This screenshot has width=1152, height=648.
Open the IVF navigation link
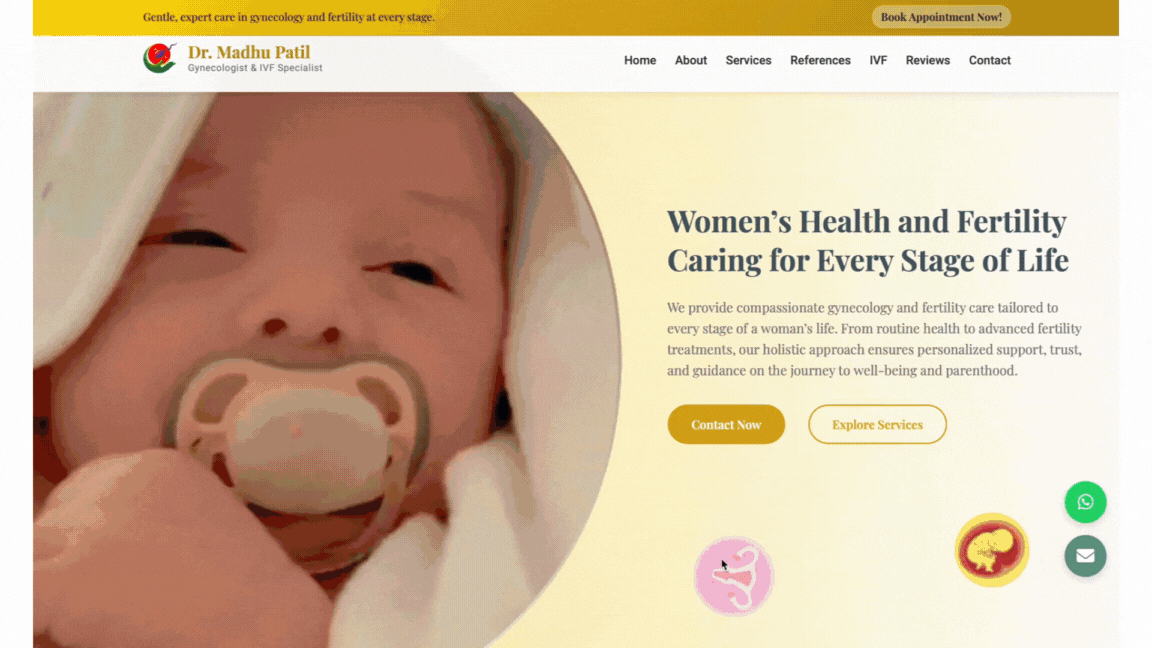click(878, 60)
